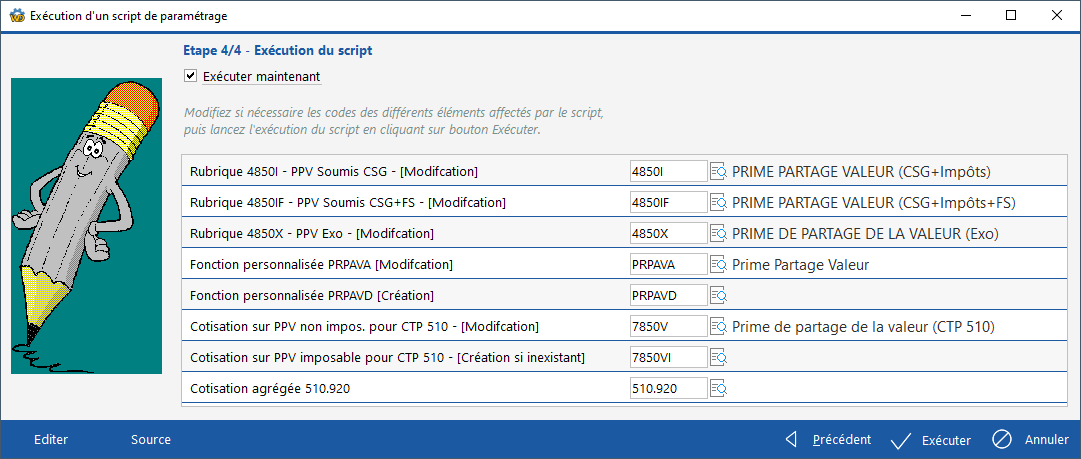
Task: Uncheck the Exécuter maintenant checkbox
Action: coord(191,75)
